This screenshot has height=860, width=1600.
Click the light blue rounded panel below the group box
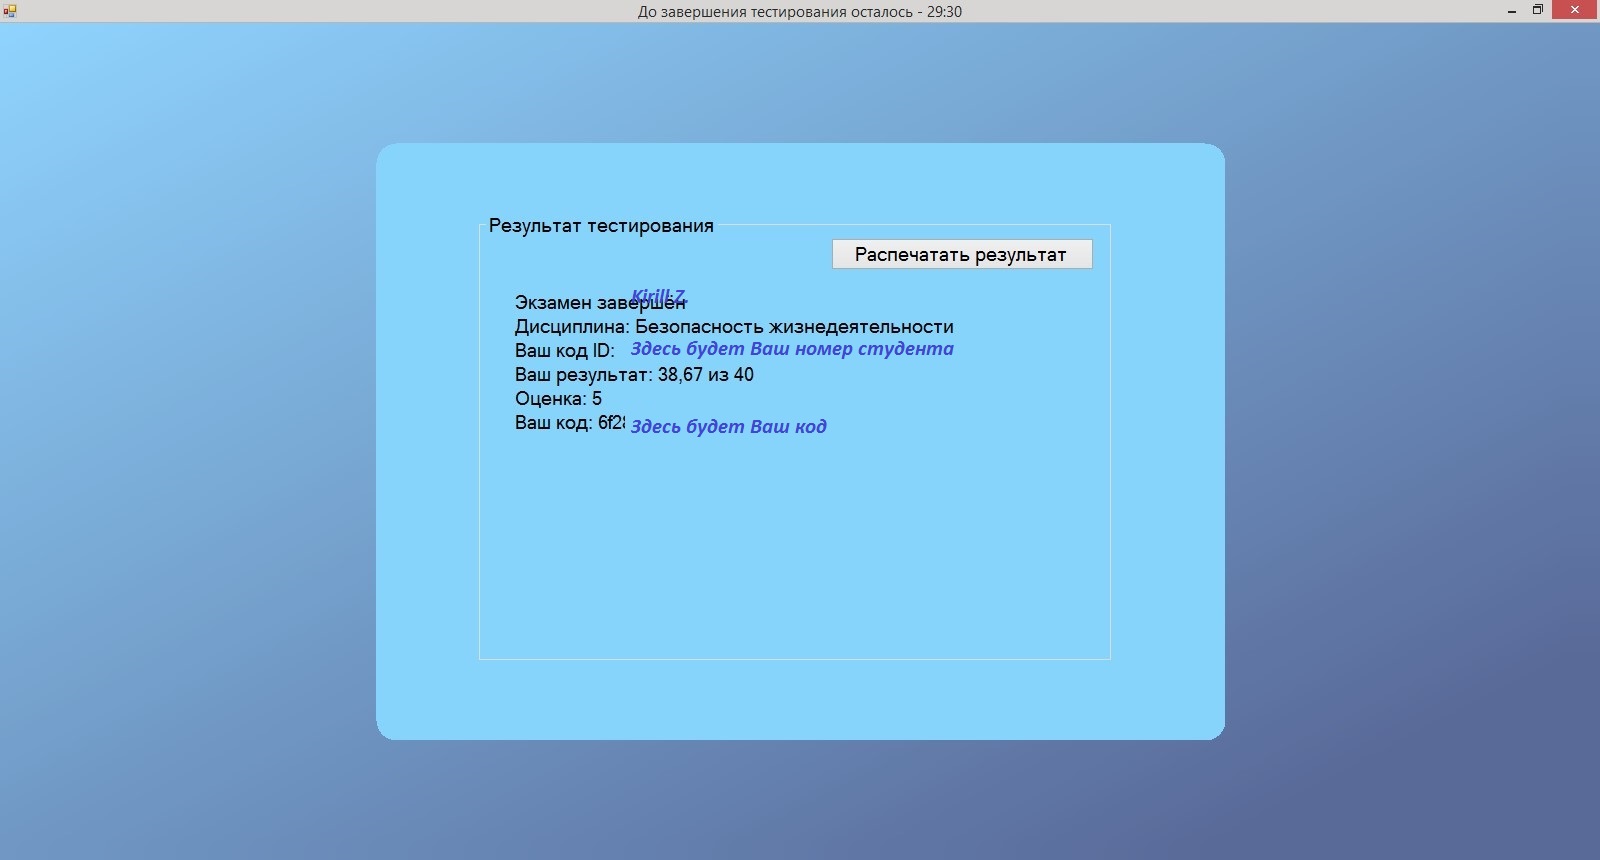tap(800, 700)
